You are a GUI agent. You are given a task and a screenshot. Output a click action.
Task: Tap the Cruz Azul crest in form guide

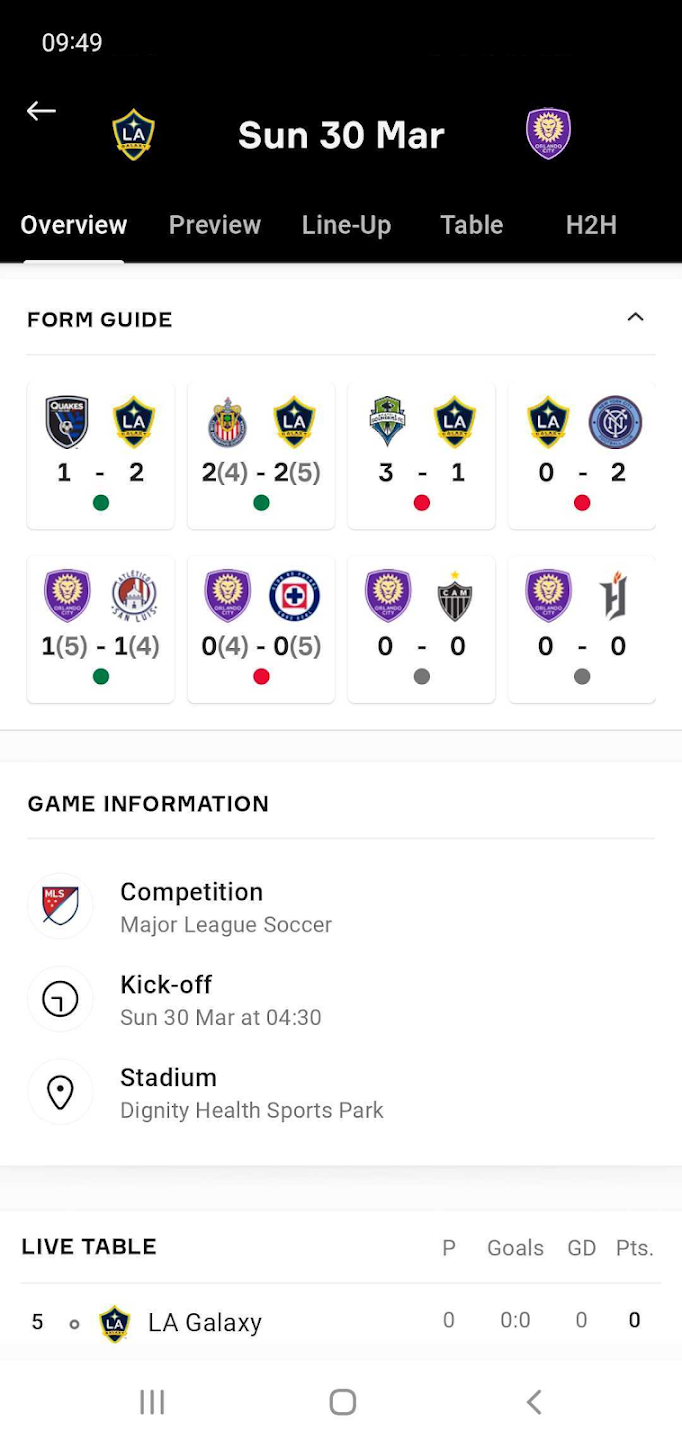pos(294,596)
